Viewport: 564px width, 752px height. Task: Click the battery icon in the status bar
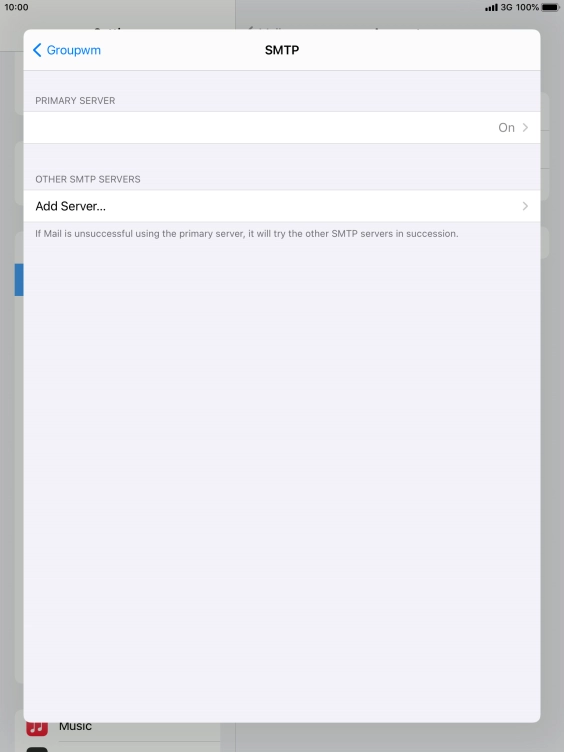(550, 7)
